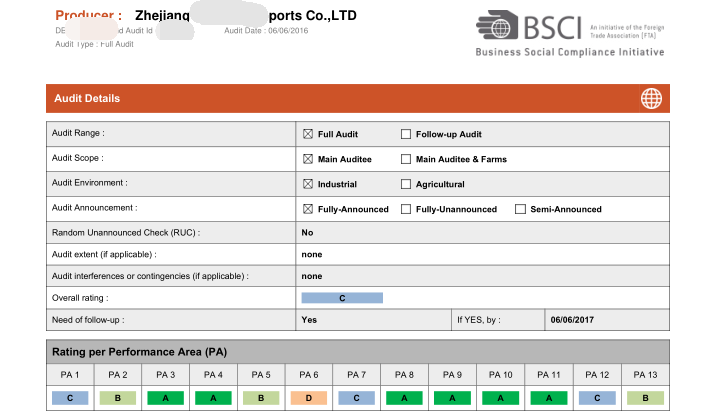Click the PA 3 rating A swatch
This screenshot has width=719, height=418.
(166, 398)
